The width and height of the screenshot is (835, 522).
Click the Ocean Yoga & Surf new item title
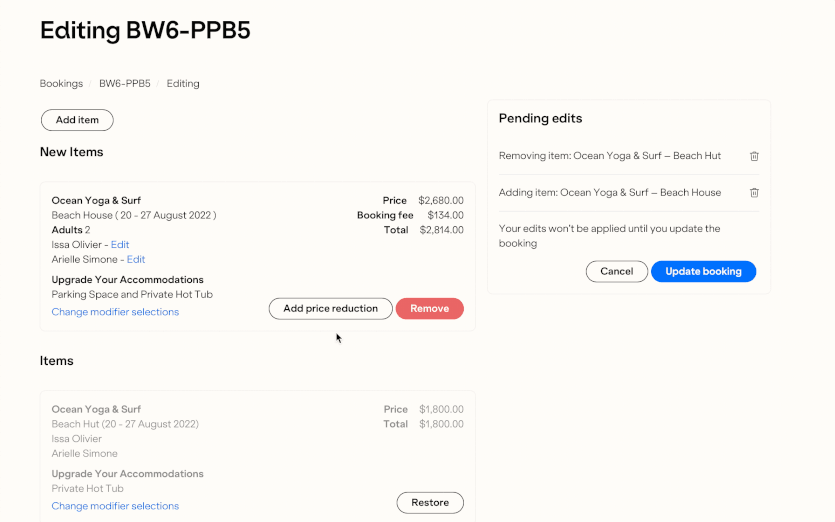pos(96,200)
